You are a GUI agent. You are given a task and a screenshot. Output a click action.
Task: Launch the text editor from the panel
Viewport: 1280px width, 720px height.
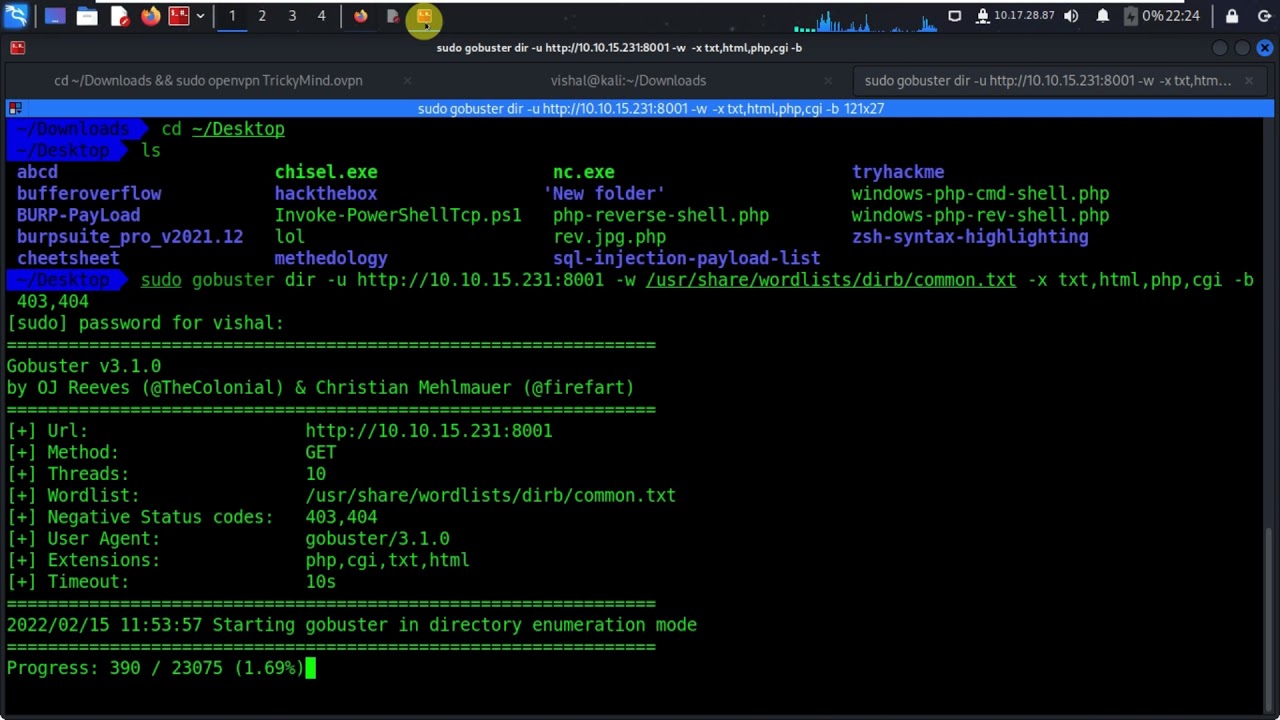click(119, 16)
